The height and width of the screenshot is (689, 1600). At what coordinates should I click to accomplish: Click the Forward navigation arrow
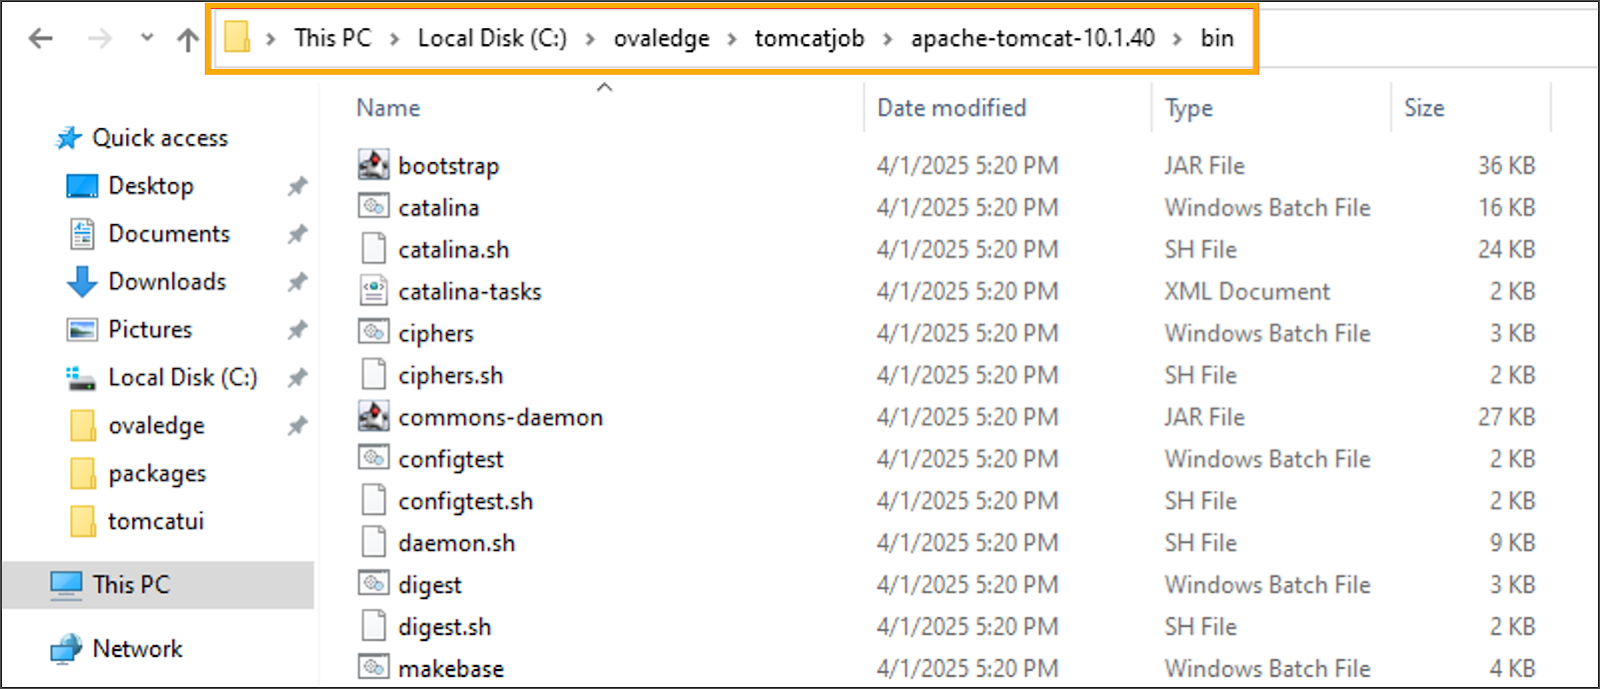pyautogui.click(x=99, y=39)
